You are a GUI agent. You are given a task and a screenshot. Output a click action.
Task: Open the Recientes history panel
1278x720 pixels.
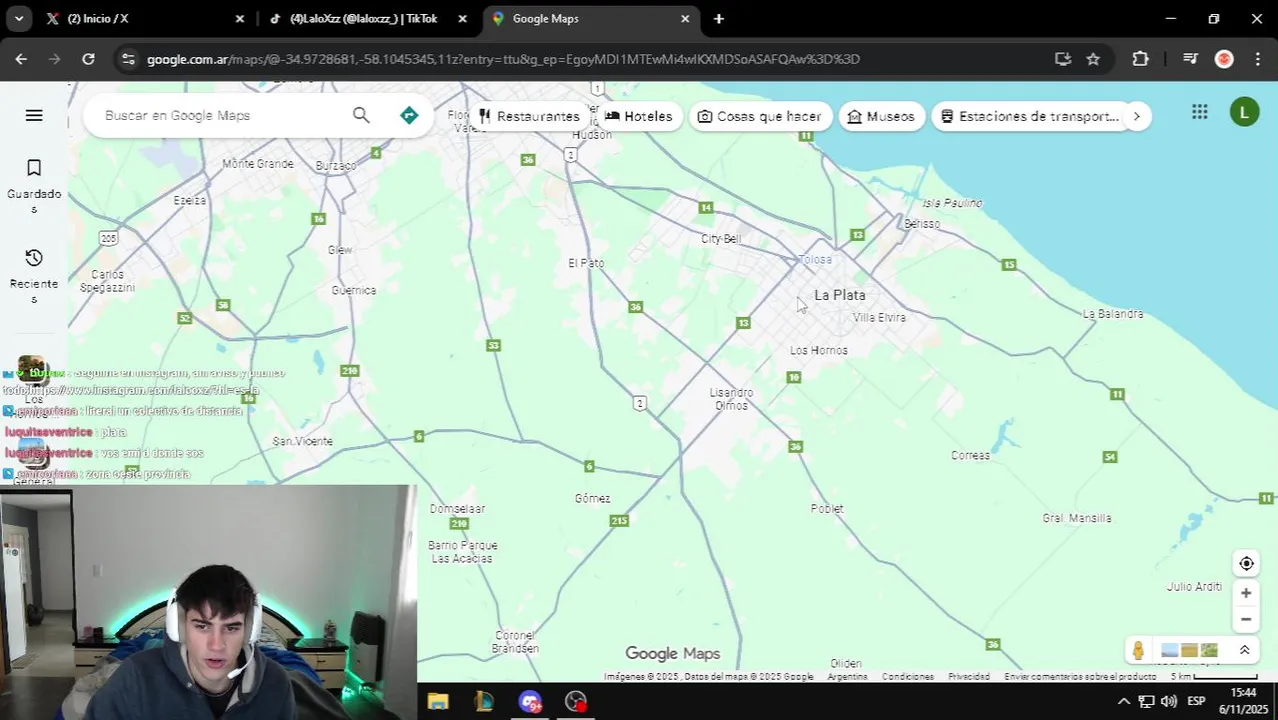pos(34,277)
